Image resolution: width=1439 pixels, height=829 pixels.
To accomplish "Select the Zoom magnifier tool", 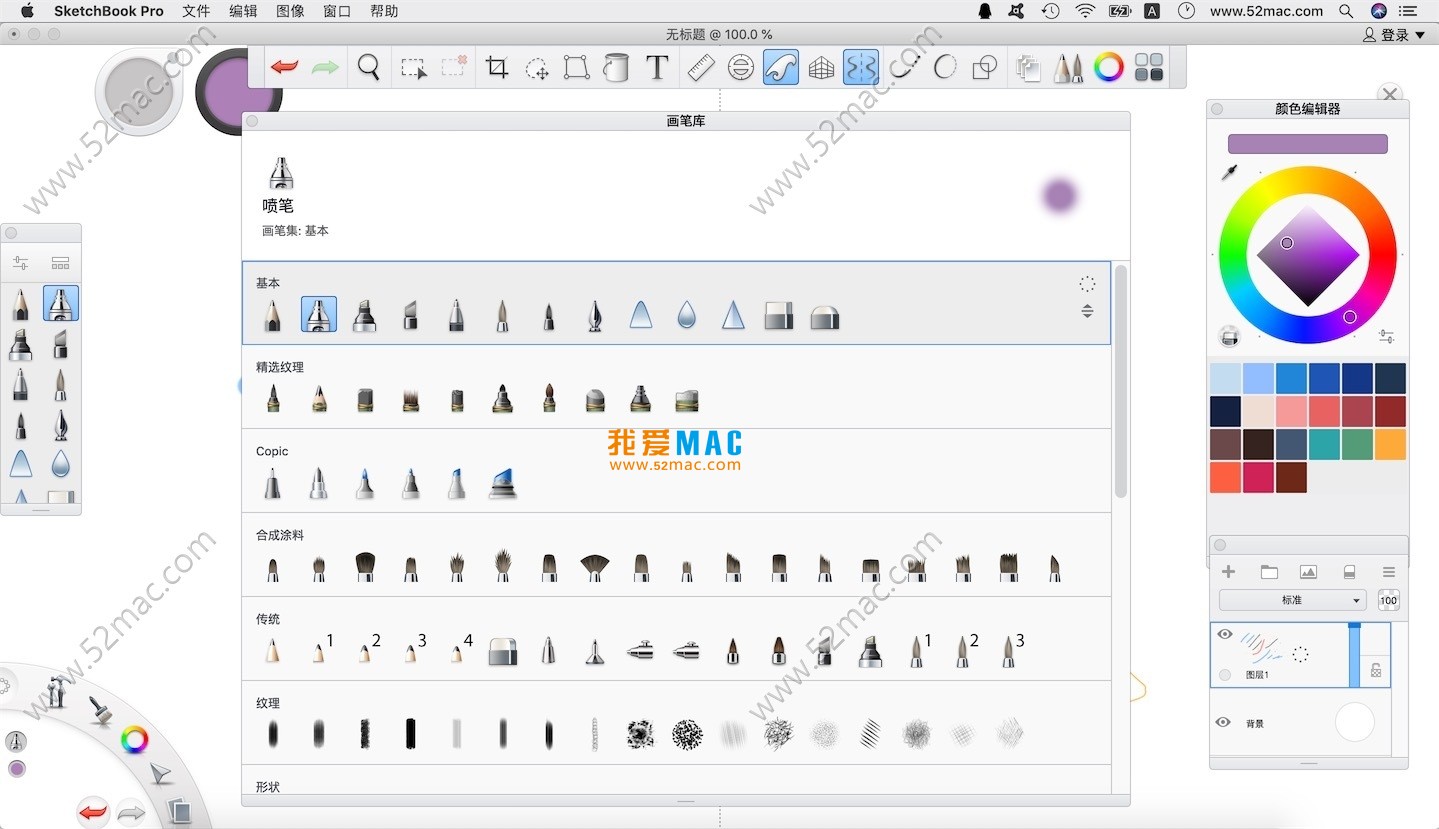I will tap(369, 67).
